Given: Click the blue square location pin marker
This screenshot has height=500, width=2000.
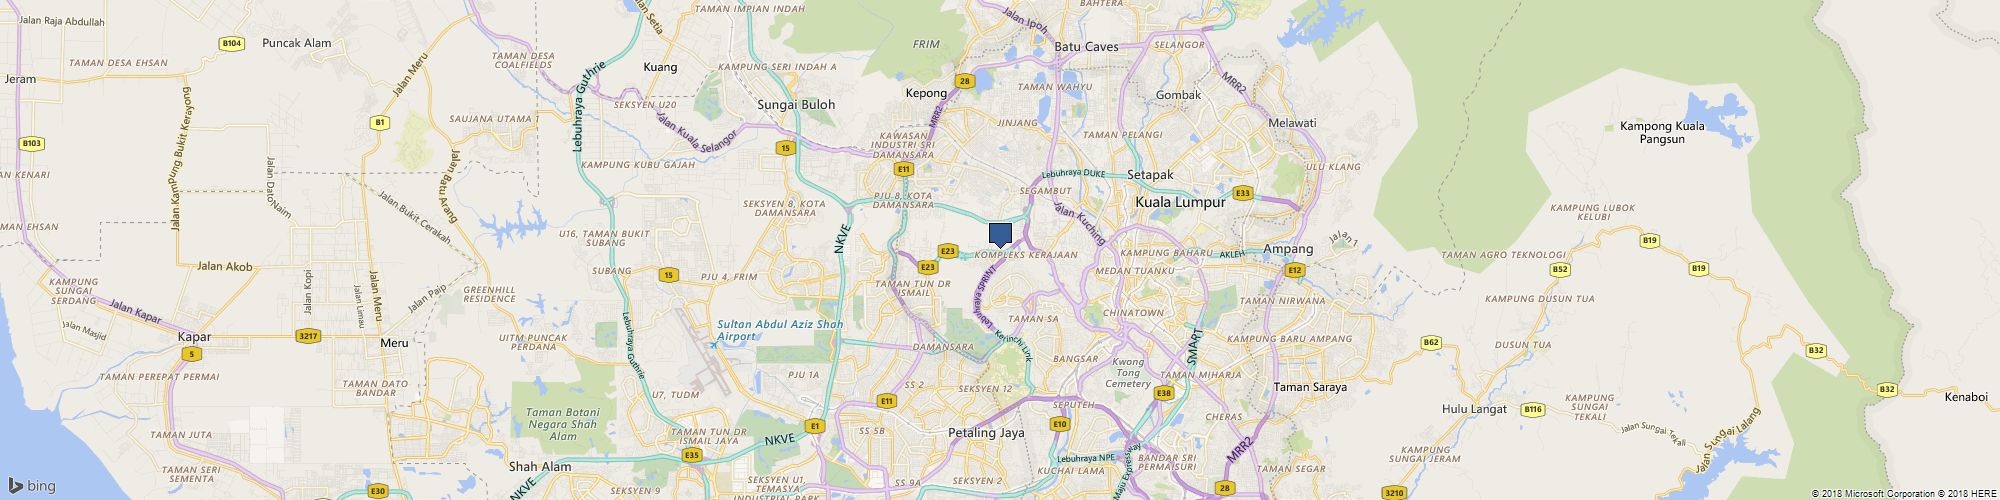Looking at the screenshot, I should tap(1000, 234).
